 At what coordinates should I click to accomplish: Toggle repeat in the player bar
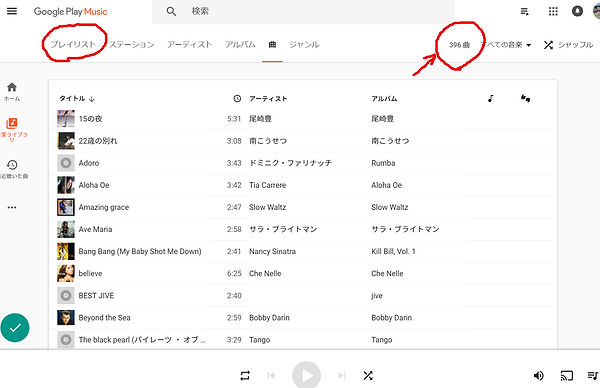pos(245,376)
